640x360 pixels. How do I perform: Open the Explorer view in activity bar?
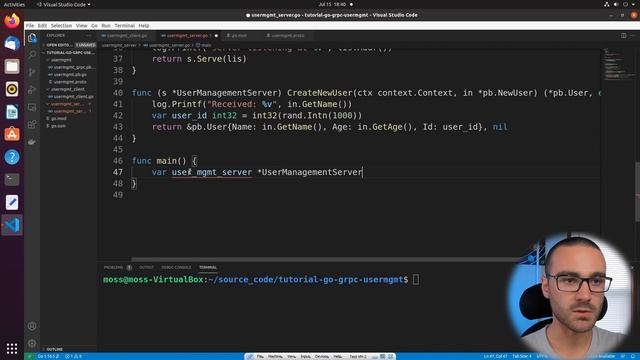pos(32,38)
